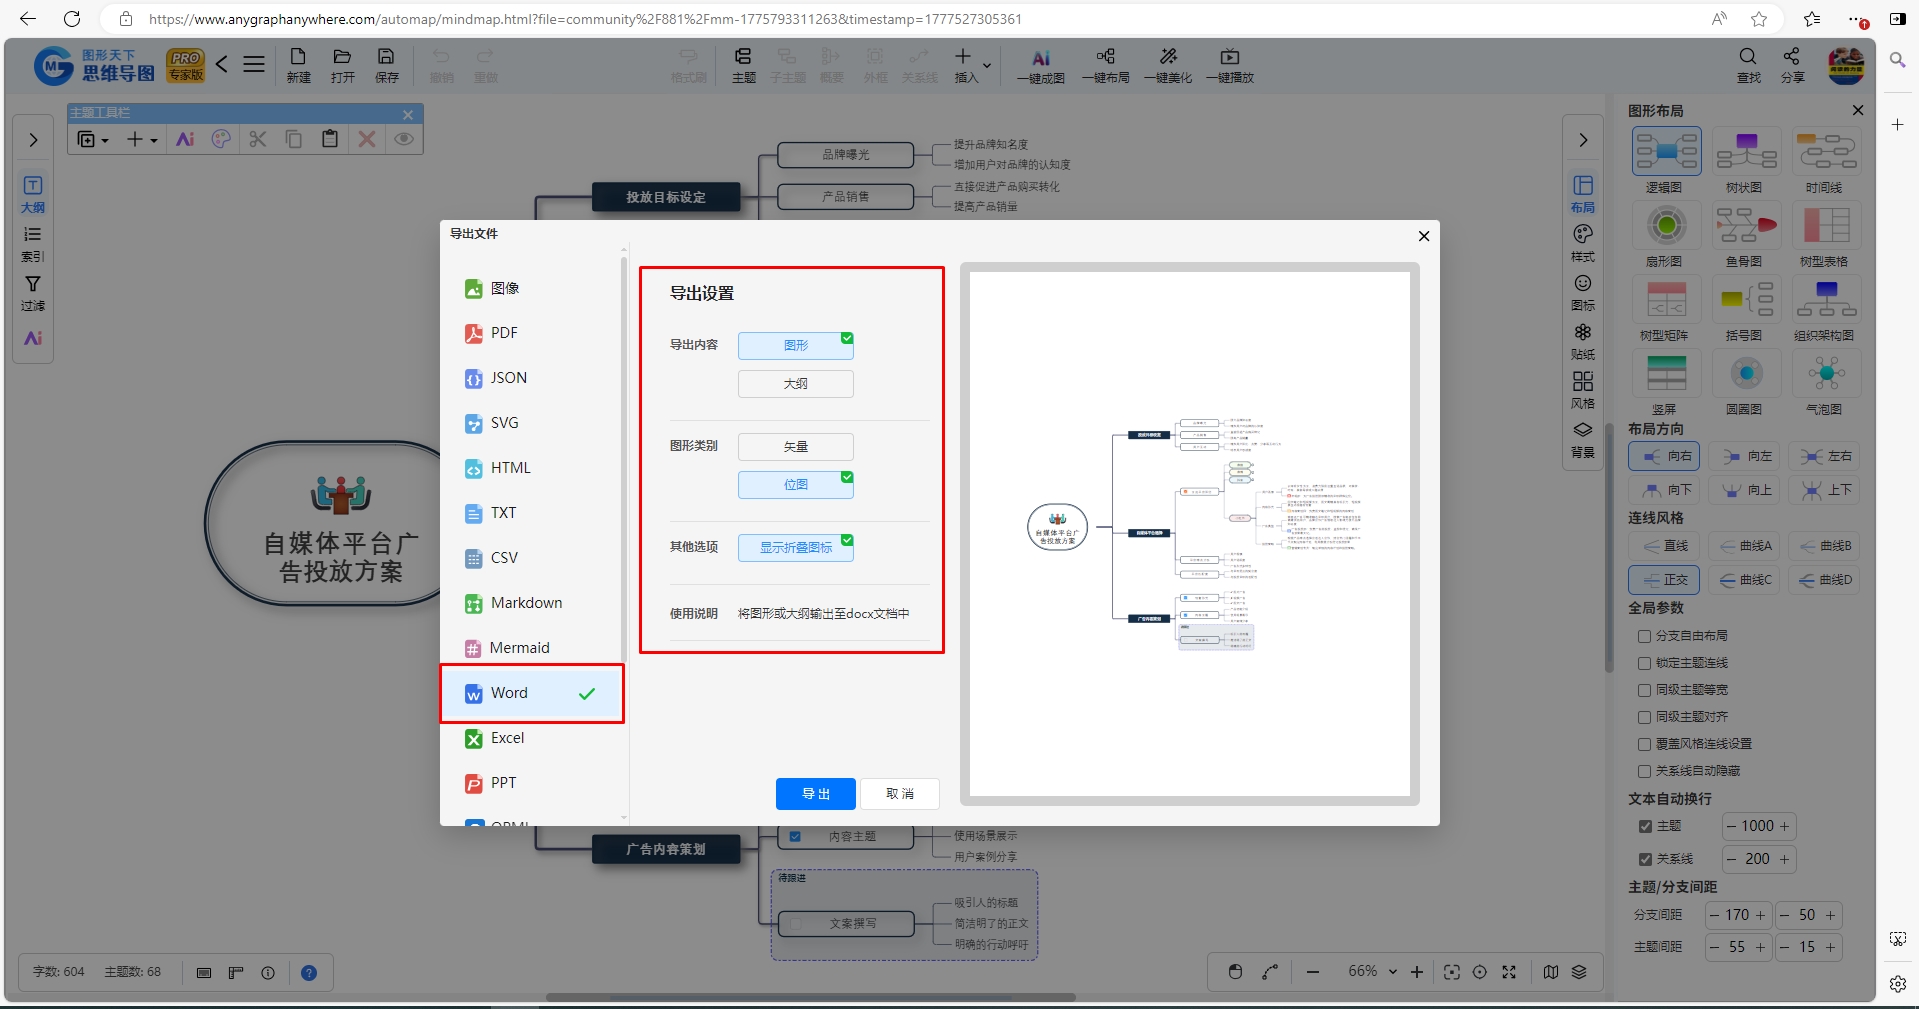Choose Markdown export format

(534, 603)
